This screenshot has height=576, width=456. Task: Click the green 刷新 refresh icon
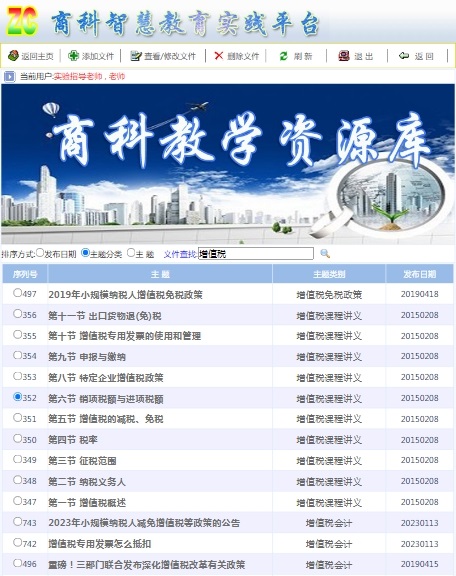283,56
